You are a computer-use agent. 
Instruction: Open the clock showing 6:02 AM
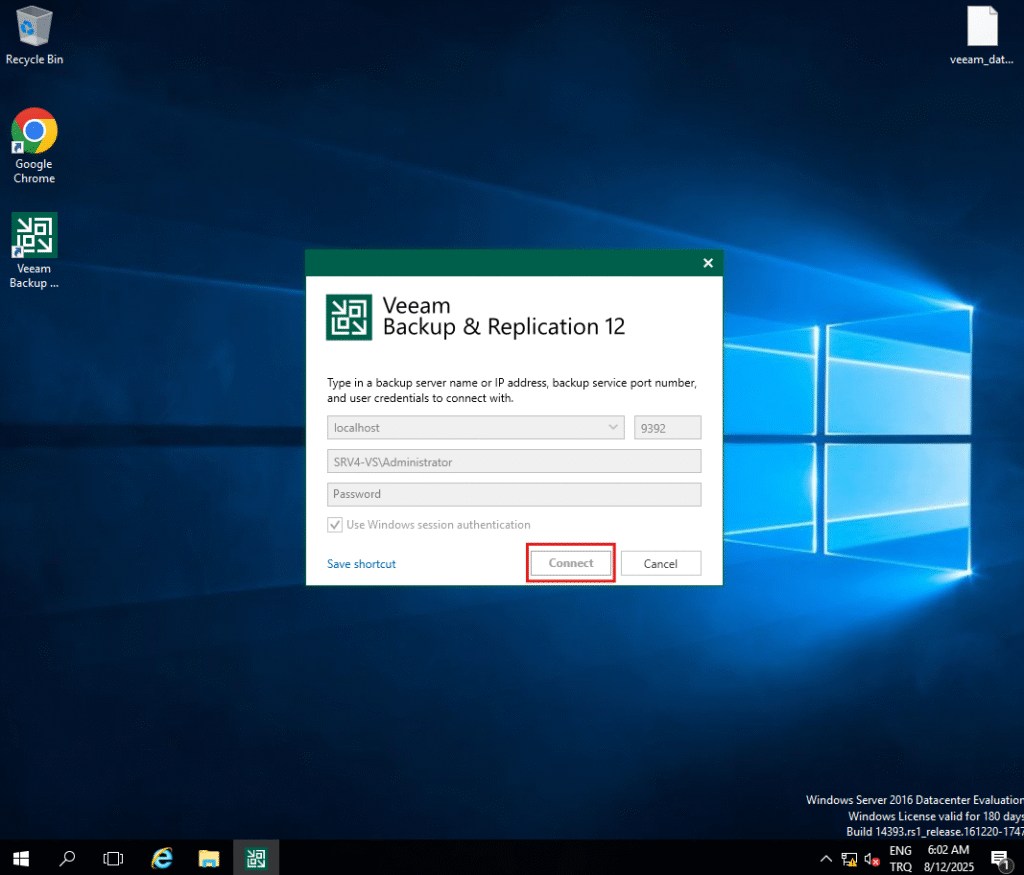pos(949,859)
